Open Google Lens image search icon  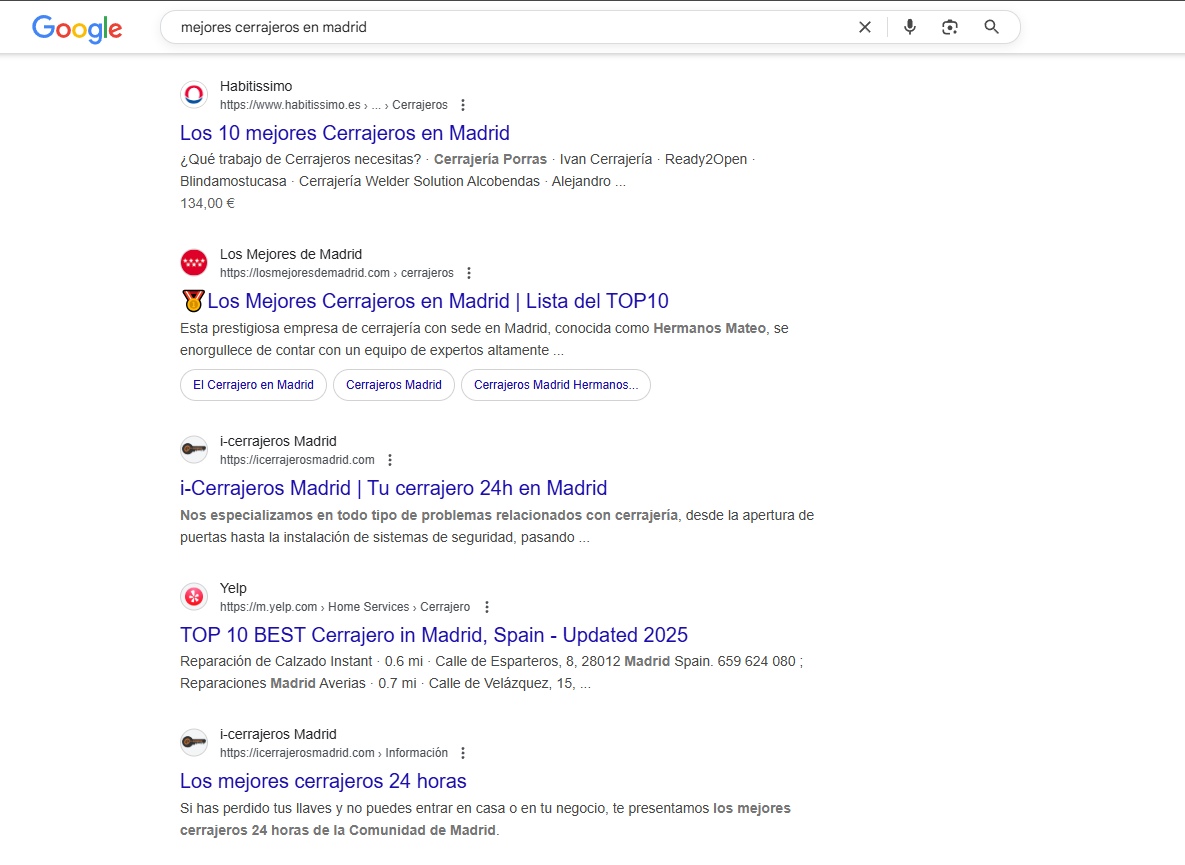[950, 27]
